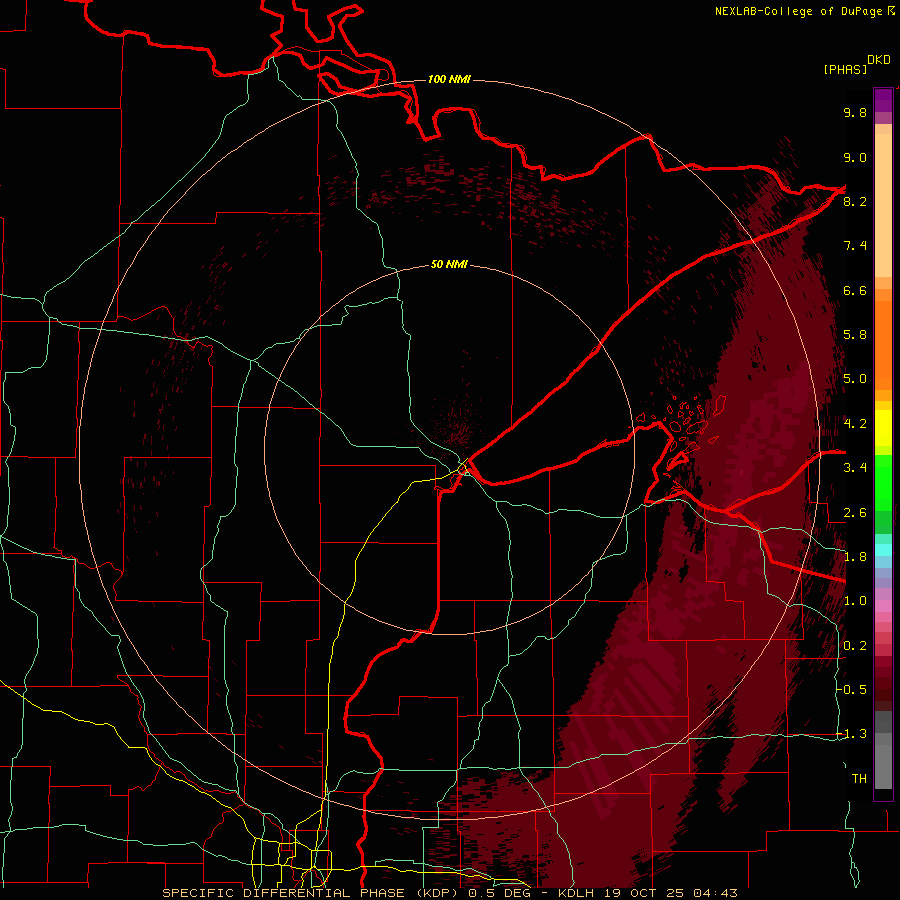Click the 5.0 legend value
900x900 pixels.
(x=855, y=379)
